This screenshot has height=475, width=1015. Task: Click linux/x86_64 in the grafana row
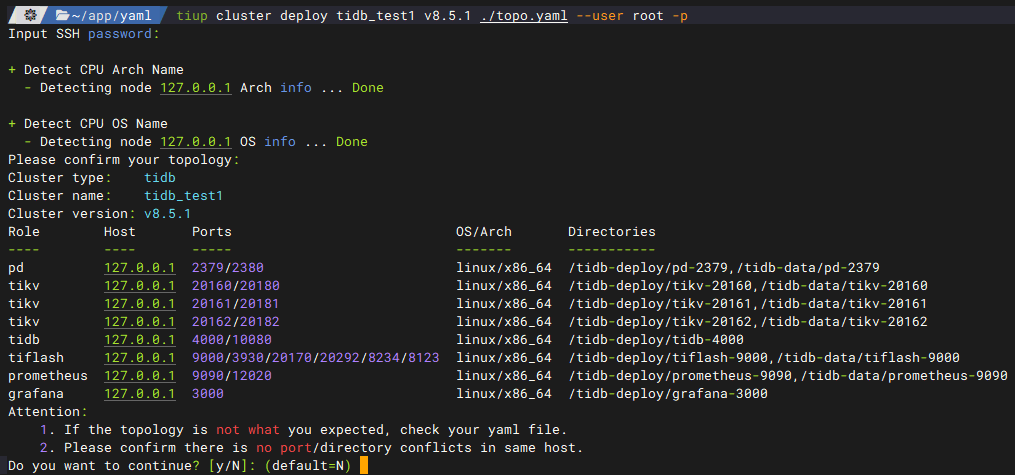point(504,393)
